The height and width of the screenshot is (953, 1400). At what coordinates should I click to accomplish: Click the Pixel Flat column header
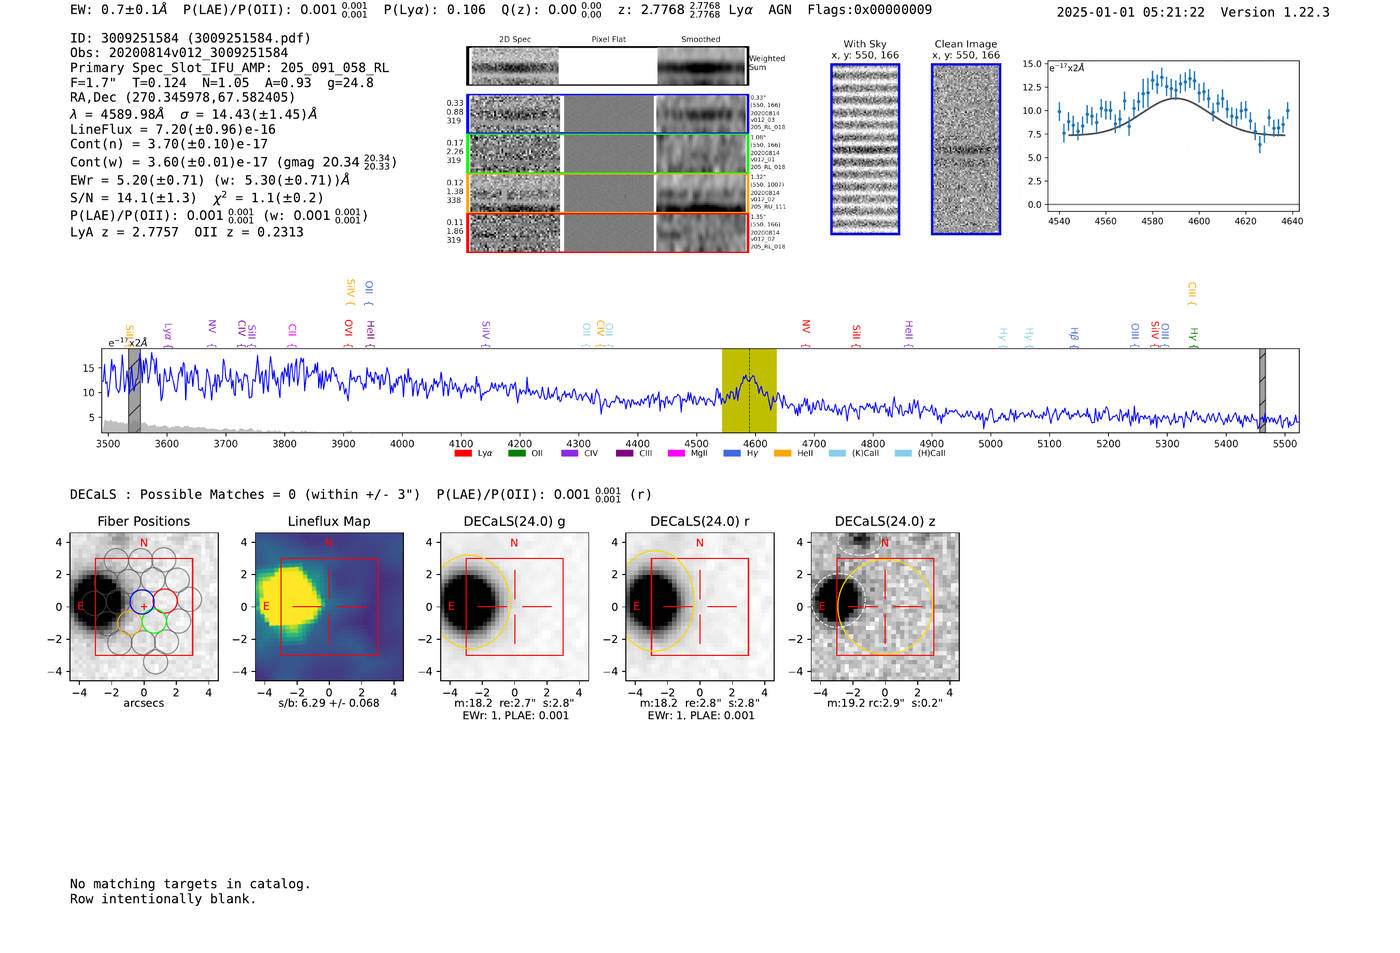point(608,40)
